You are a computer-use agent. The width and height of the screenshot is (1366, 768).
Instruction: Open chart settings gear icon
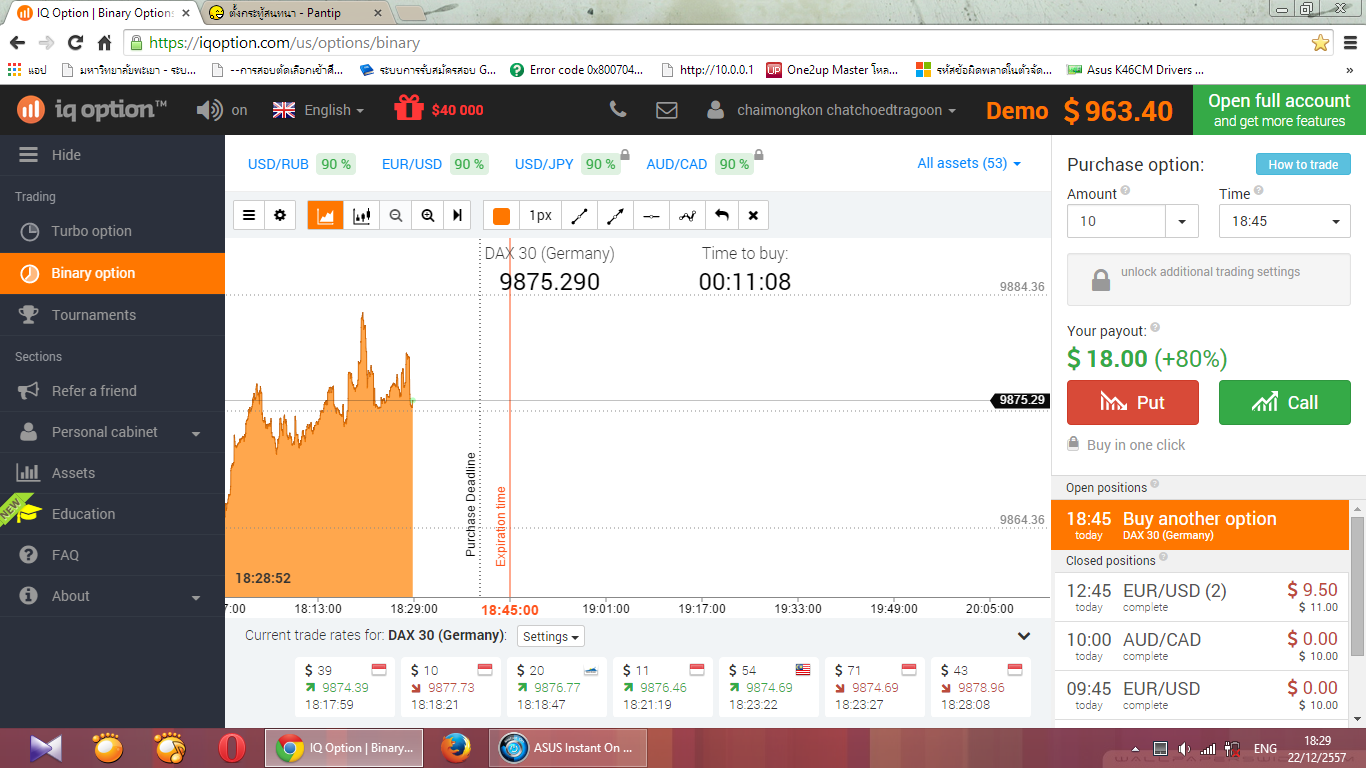[280, 215]
